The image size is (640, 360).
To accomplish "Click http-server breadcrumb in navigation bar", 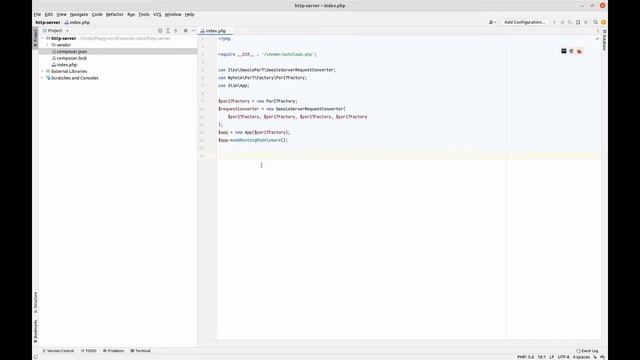I will pyautogui.click(x=48, y=22).
